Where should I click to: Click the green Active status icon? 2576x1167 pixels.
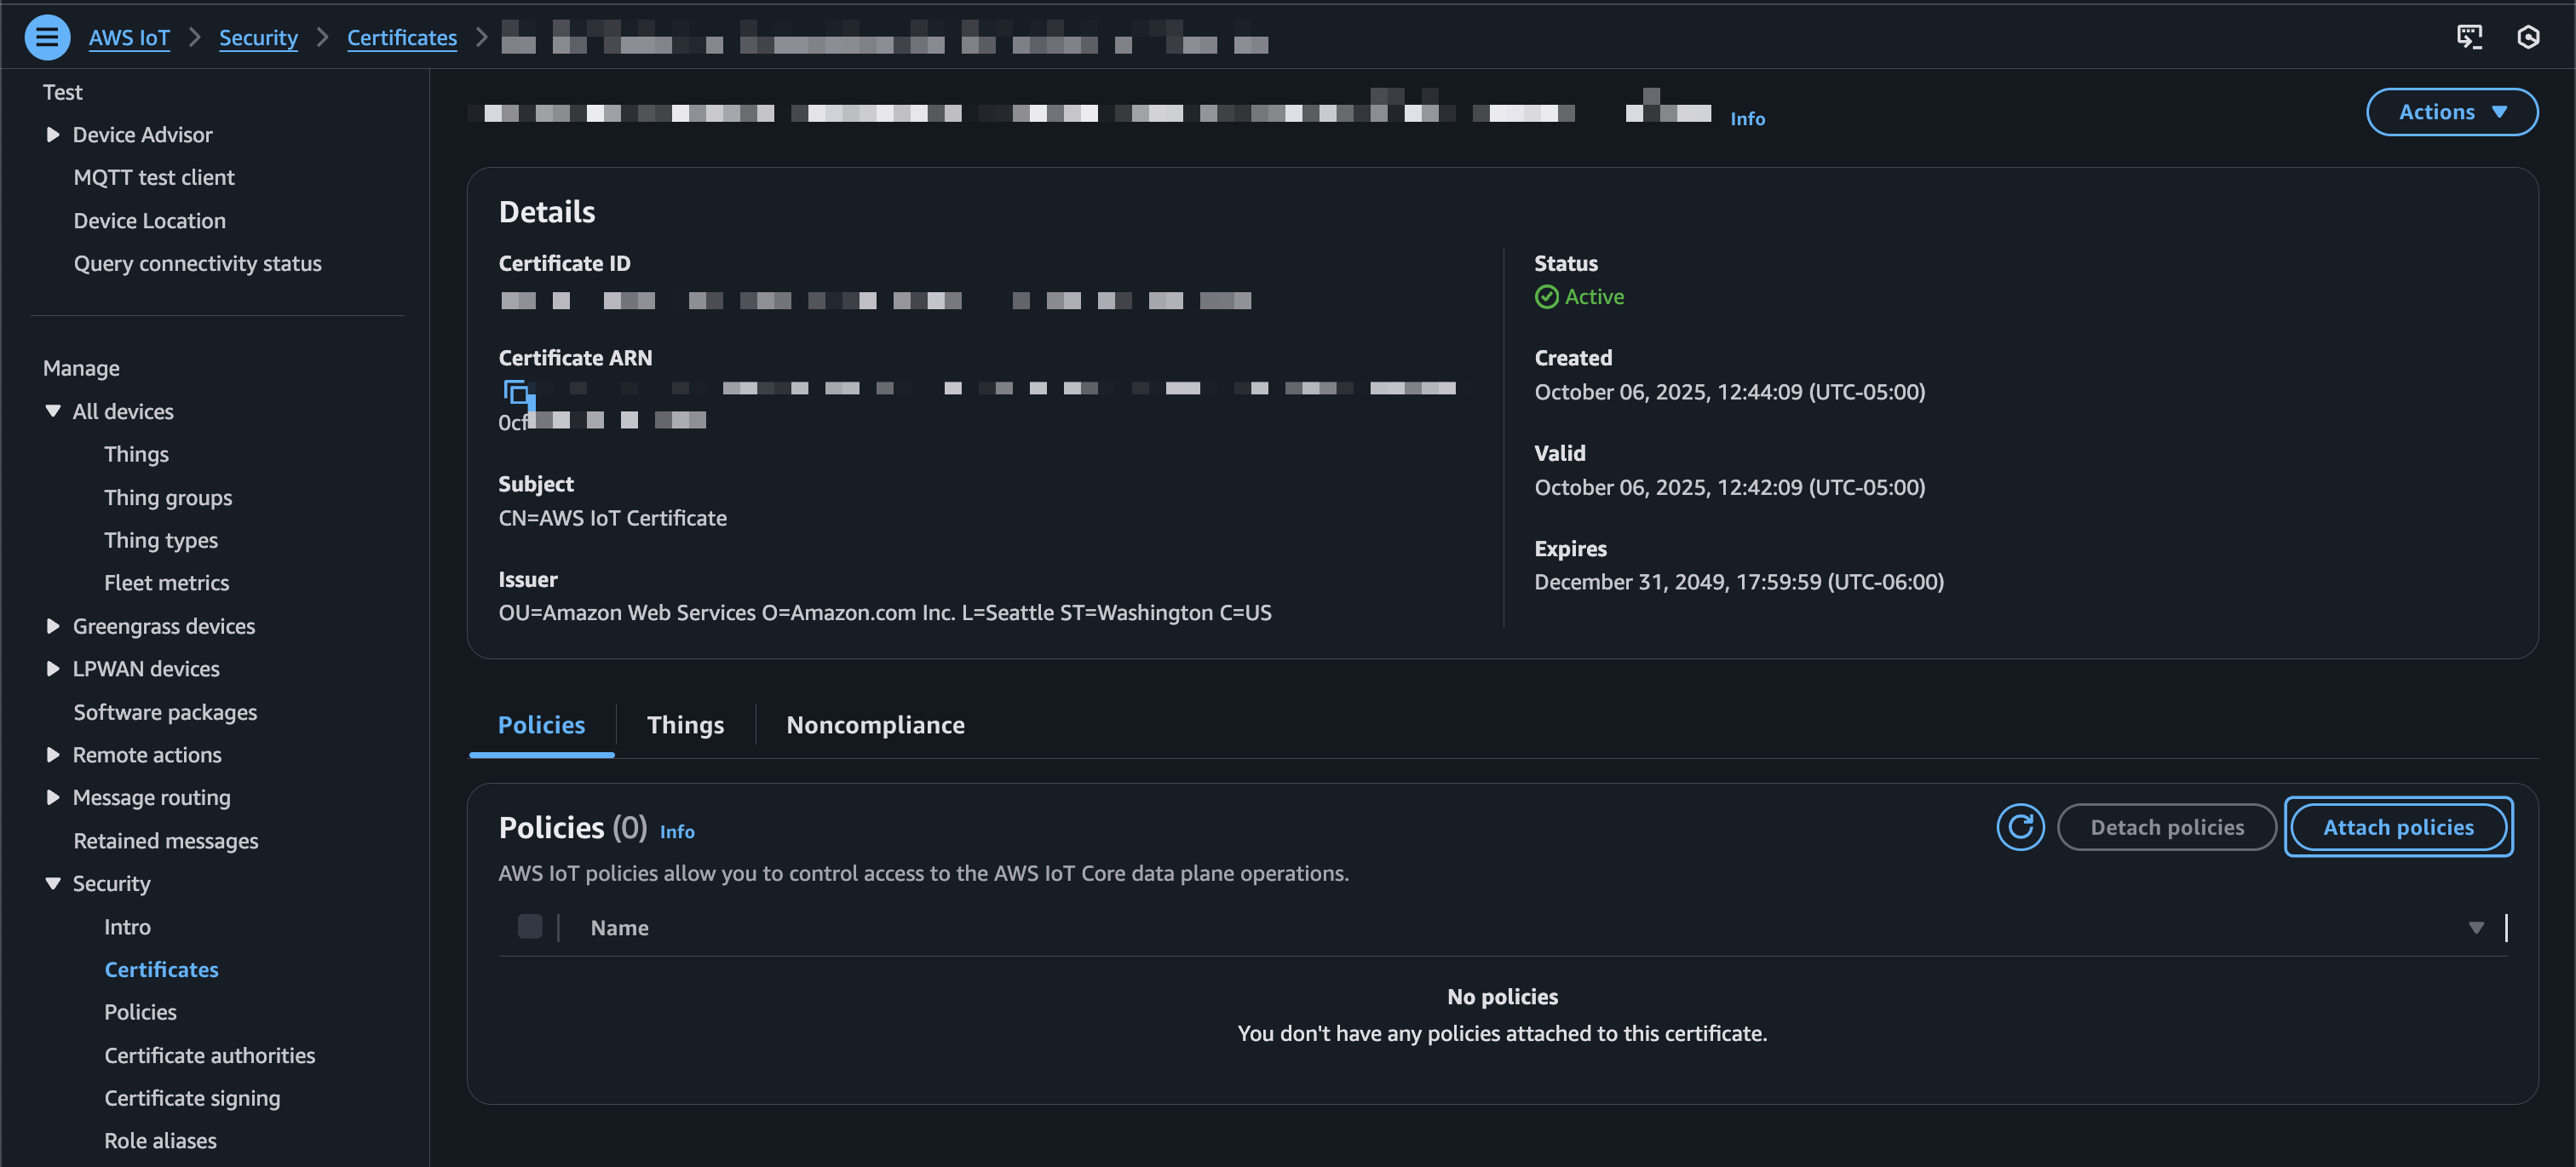coord(1546,297)
